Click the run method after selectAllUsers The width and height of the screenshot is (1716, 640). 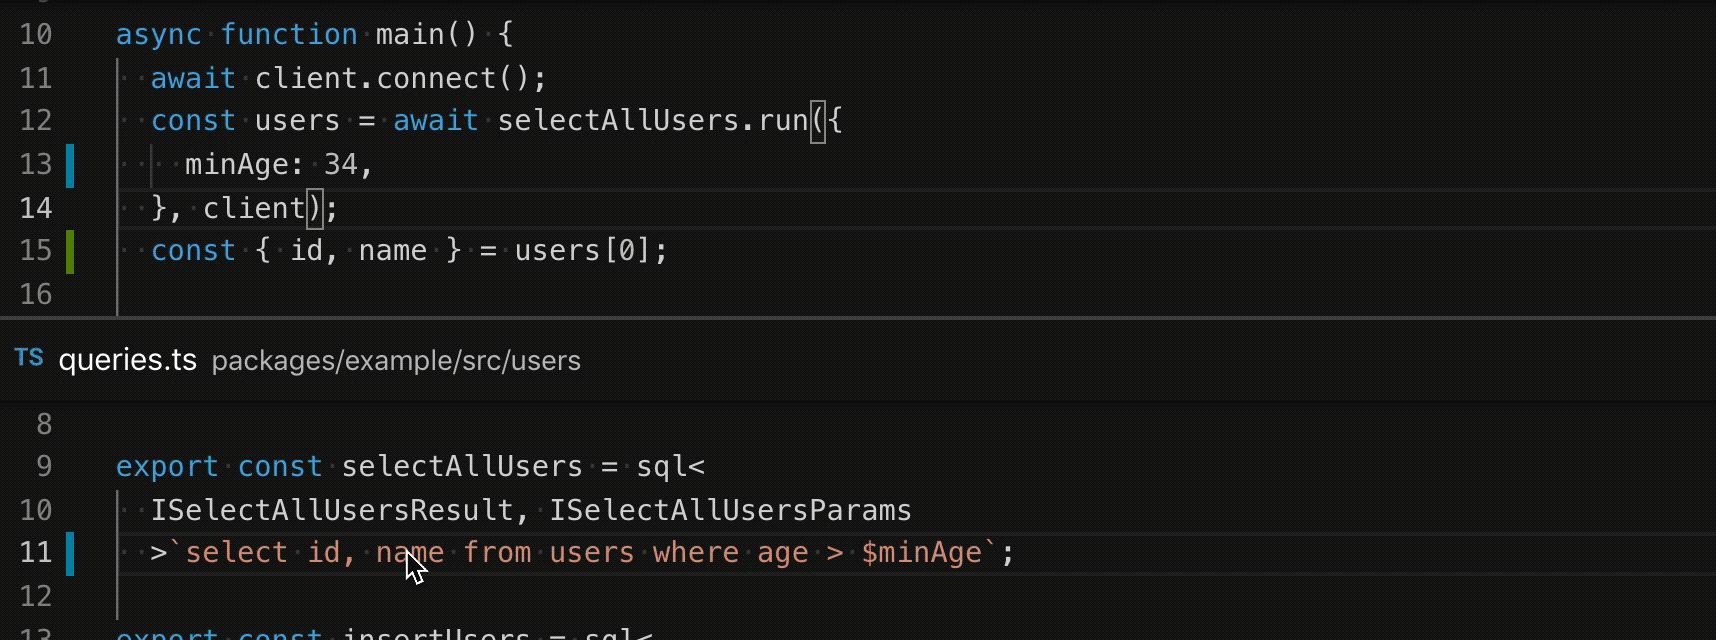782,121
